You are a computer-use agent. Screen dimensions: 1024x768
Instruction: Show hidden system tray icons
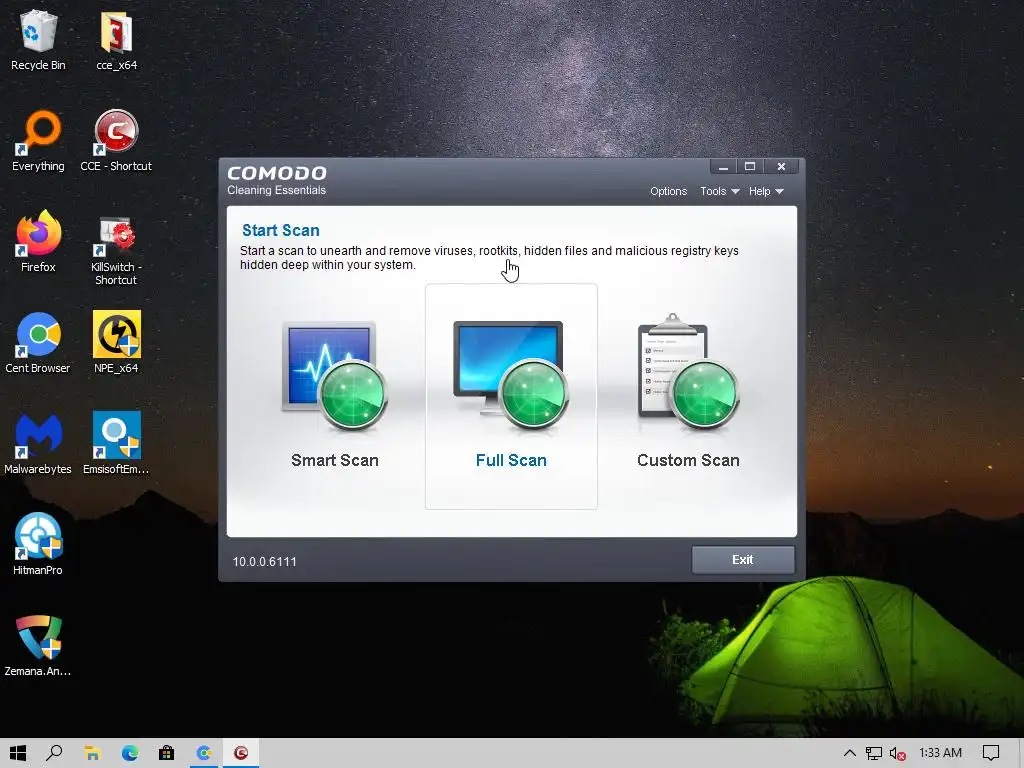coord(850,753)
